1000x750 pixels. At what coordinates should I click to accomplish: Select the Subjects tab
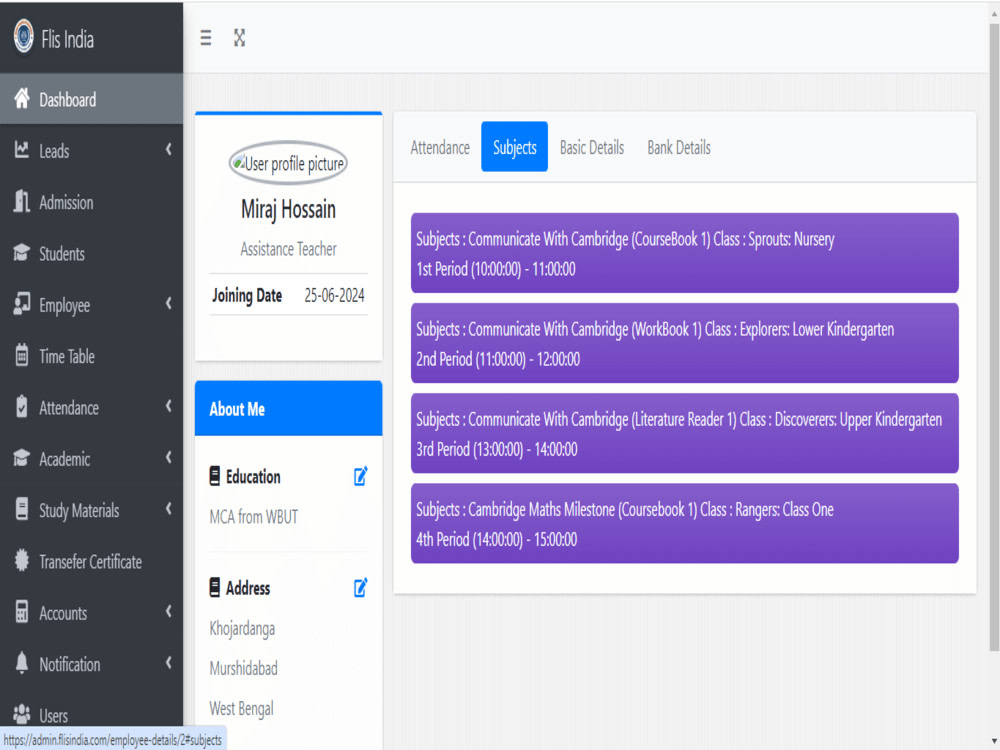[515, 147]
